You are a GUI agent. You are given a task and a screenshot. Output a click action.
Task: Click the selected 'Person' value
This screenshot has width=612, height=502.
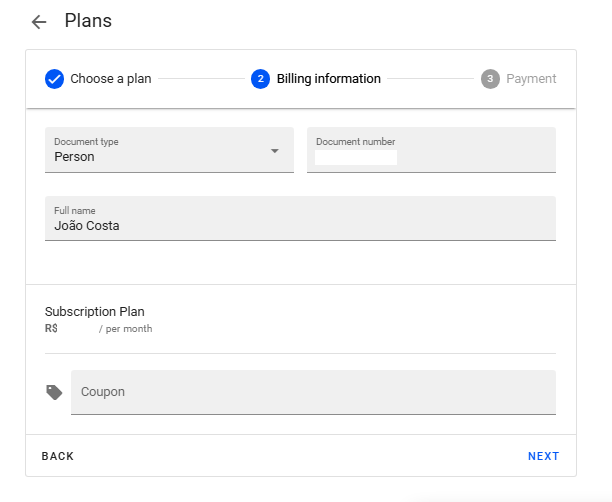click(x=75, y=157)
